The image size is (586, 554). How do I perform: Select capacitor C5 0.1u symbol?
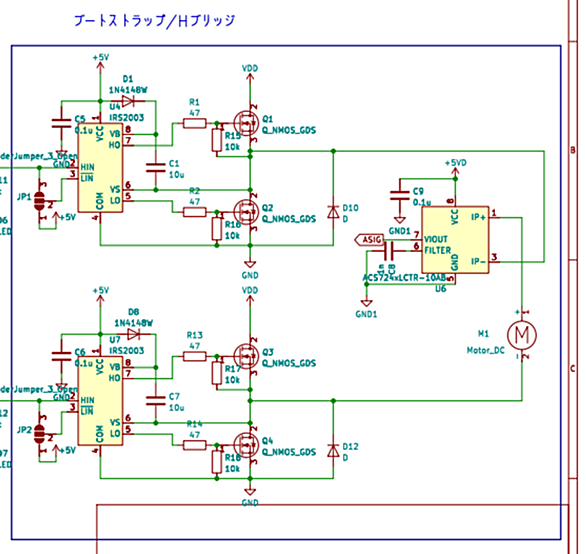(x=61, y=123)
